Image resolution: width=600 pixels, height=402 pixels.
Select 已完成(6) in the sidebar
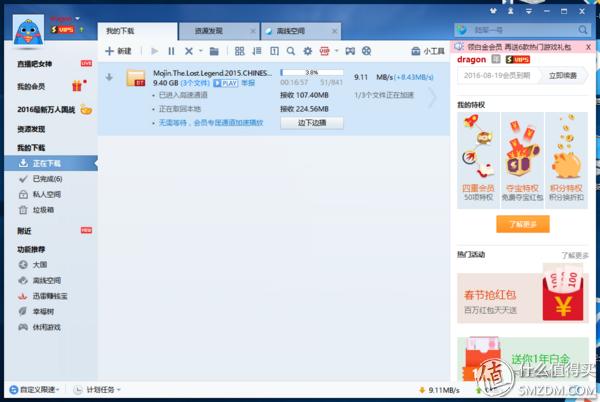(x=48, y=178)
